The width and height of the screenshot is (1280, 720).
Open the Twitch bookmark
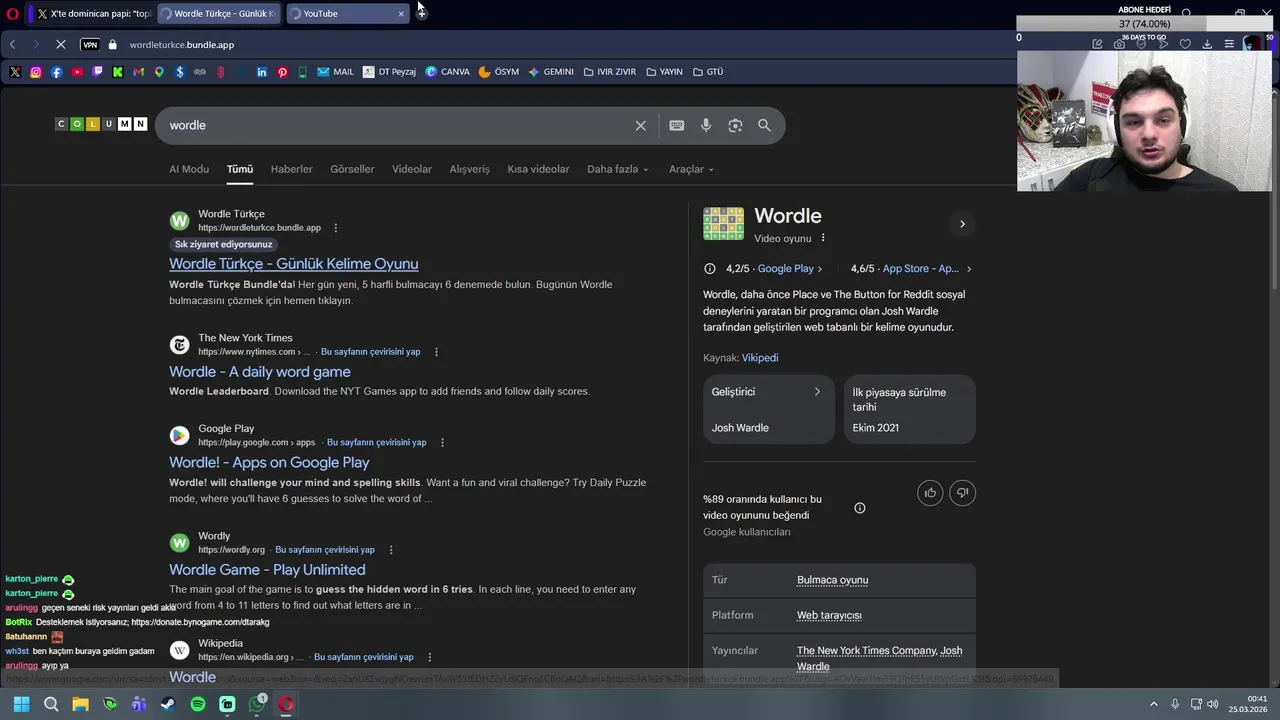[97, 72]
